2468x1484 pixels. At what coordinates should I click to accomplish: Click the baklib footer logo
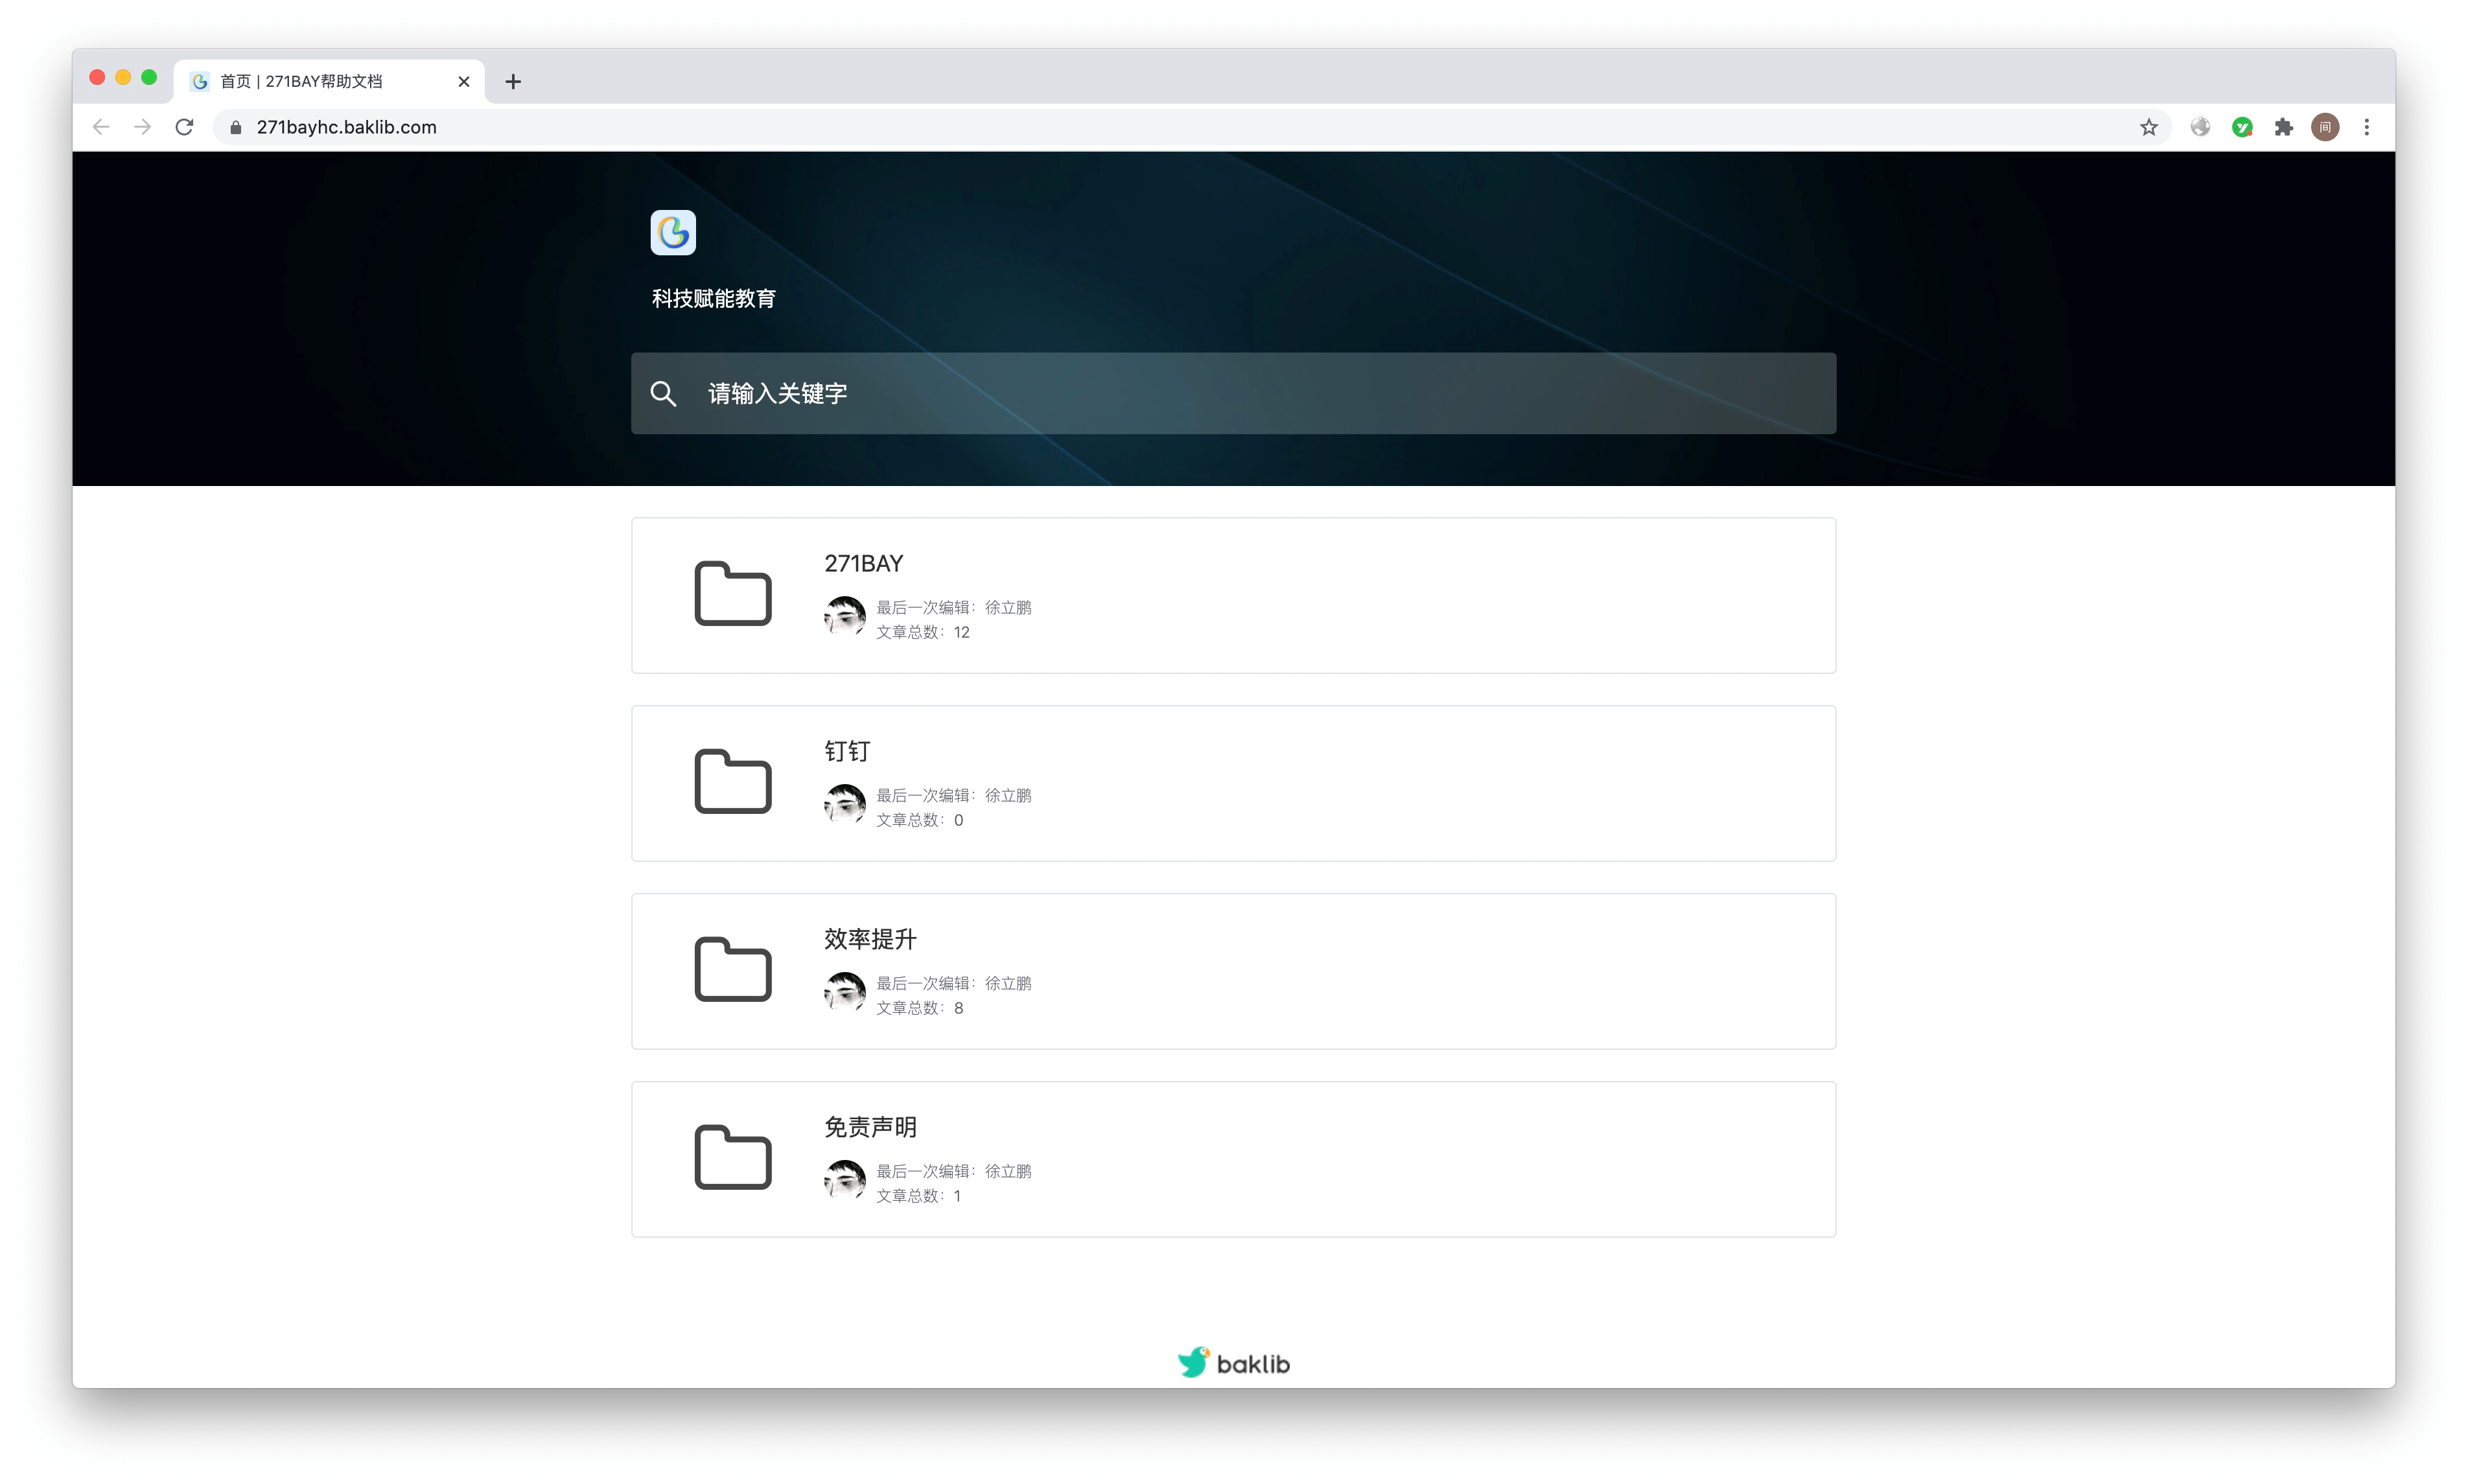click(x=1233, y=1362)
